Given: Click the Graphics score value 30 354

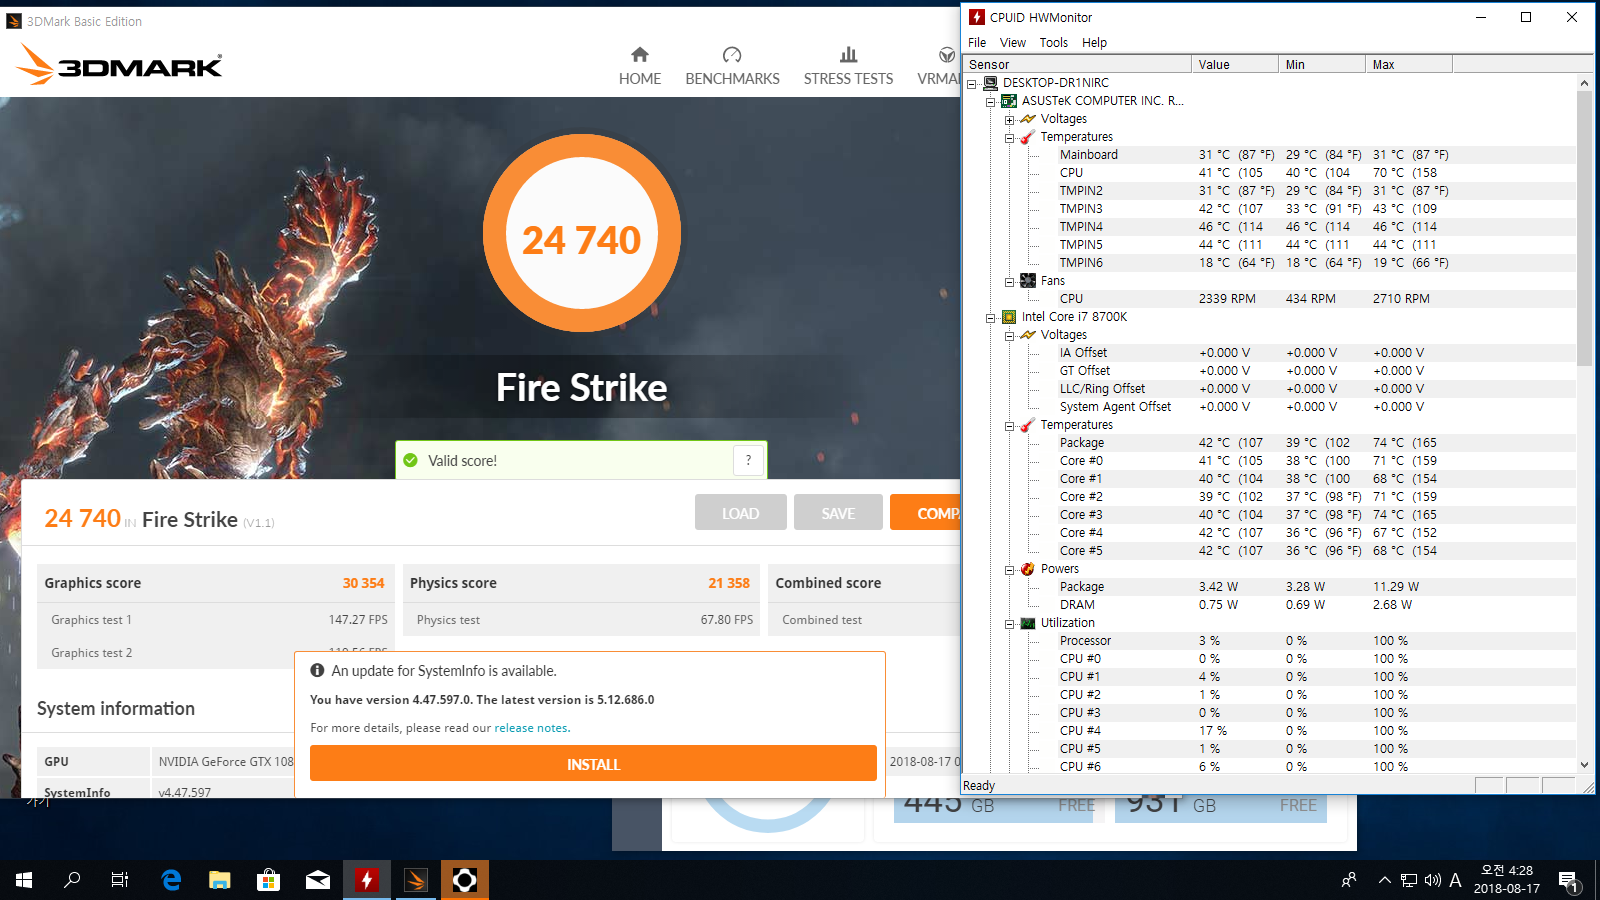Looking at the screenshot, I should (x=363, y=583).
